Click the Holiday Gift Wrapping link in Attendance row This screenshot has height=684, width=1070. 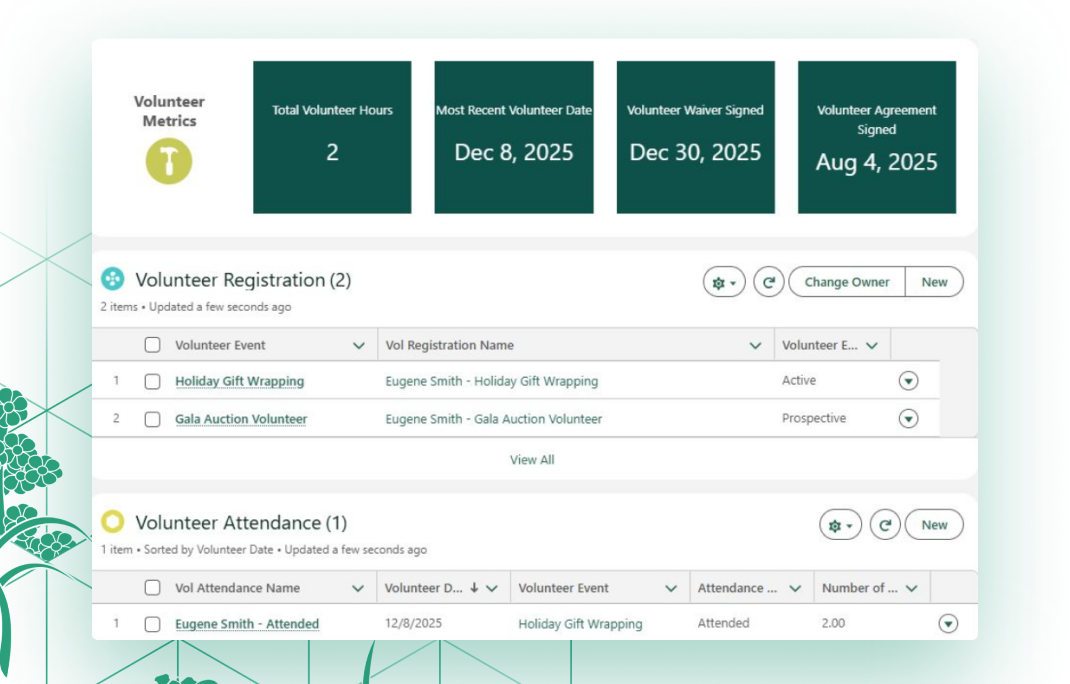(x=580, y=624)
